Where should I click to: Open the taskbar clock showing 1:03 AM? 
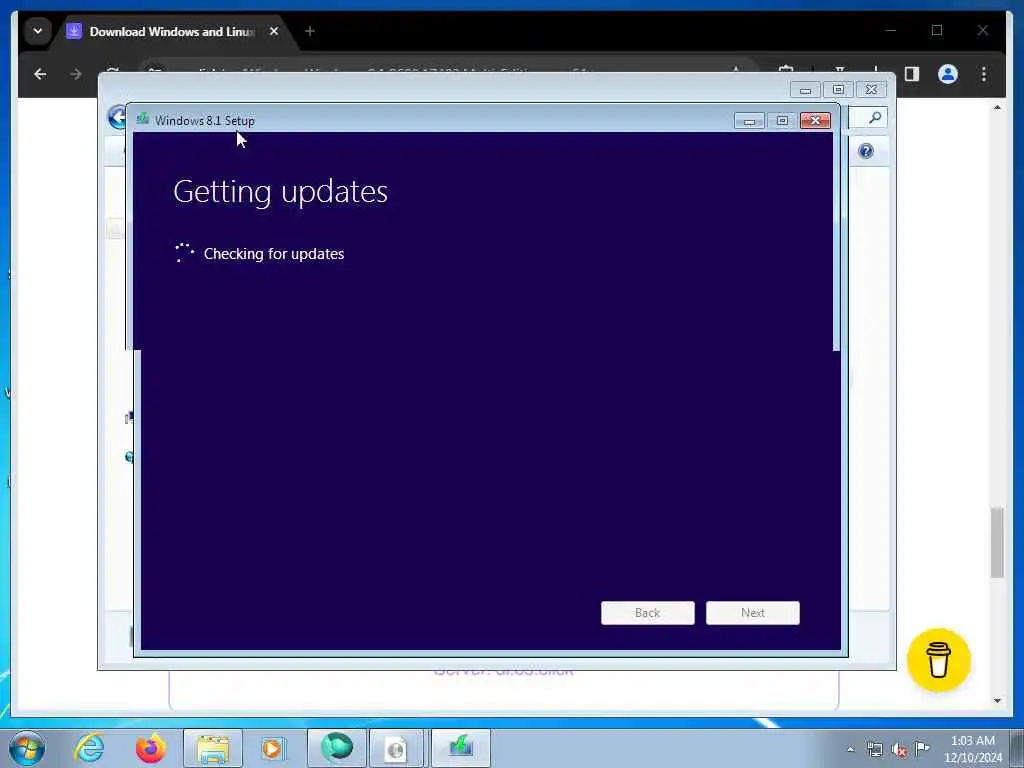(x=972, y=749)
